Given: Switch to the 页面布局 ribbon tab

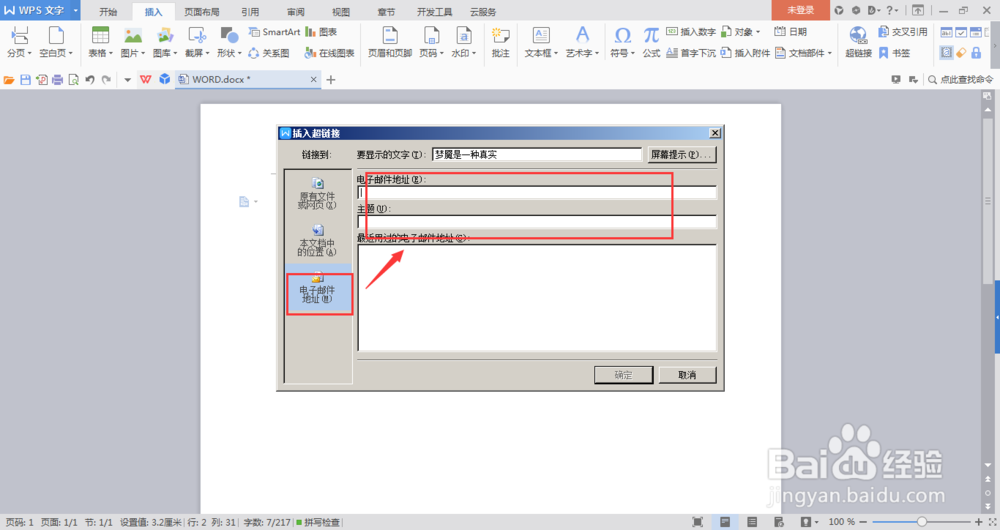Looking at the screenshot, I should coord(202,11).
